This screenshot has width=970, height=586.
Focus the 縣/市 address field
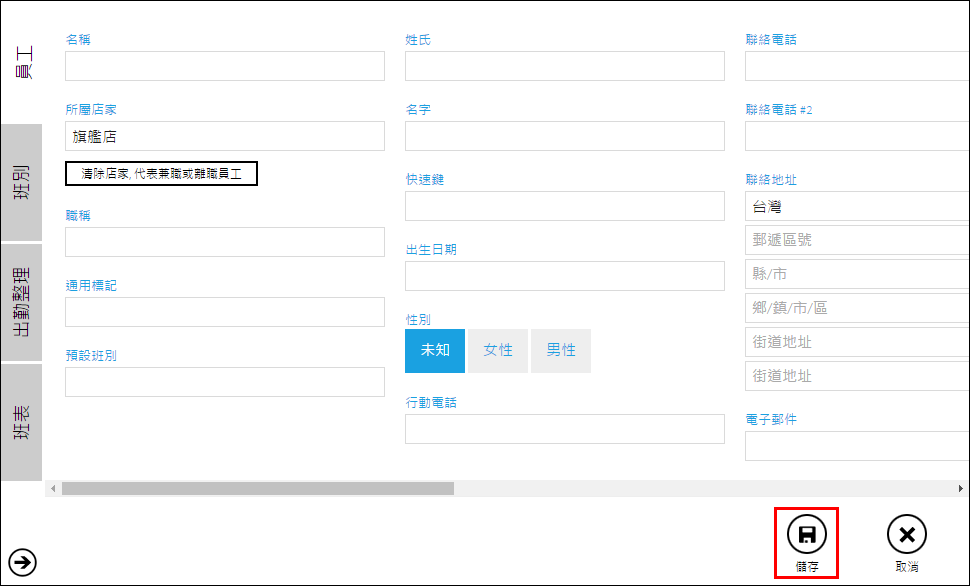click(x=857, y=274)
